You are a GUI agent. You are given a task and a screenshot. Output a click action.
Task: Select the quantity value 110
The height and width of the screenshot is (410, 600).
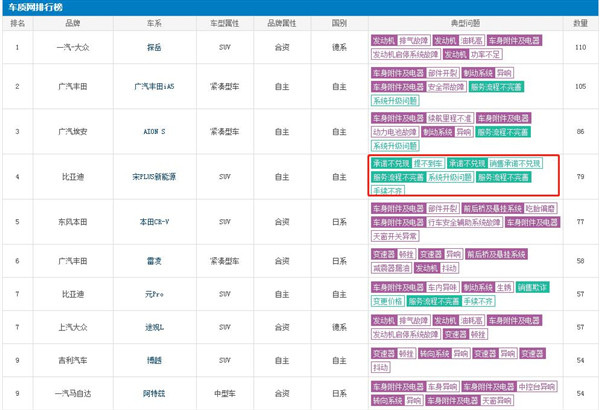point(580,47)
